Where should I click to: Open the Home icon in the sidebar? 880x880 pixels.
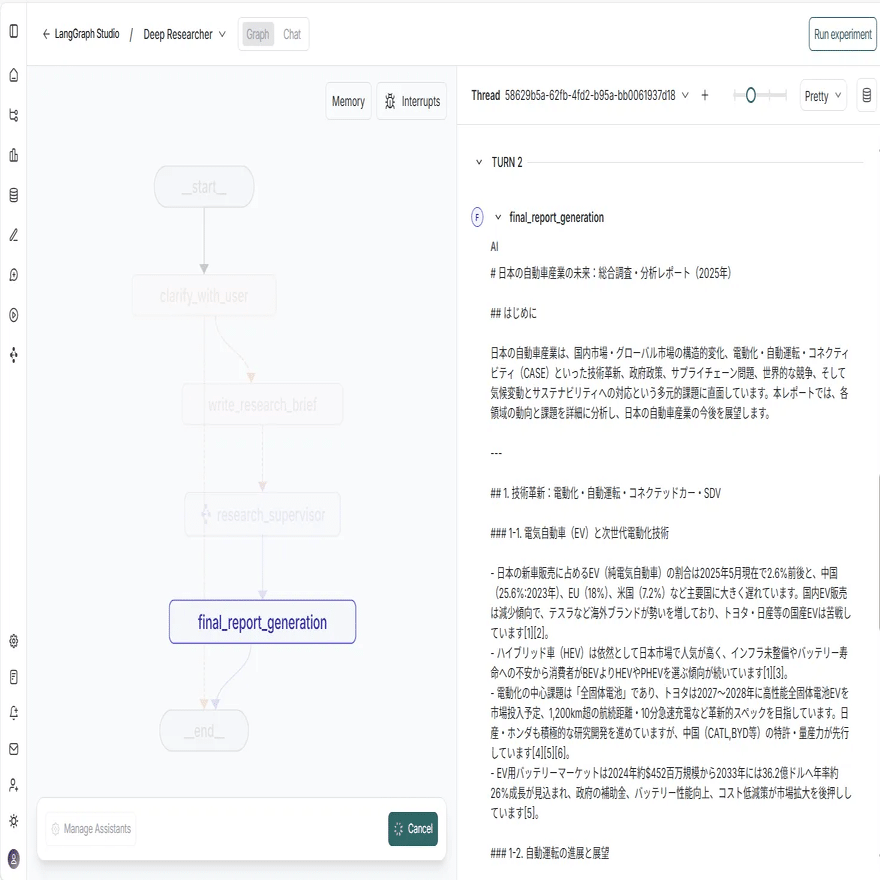click(x=14, y=75)
